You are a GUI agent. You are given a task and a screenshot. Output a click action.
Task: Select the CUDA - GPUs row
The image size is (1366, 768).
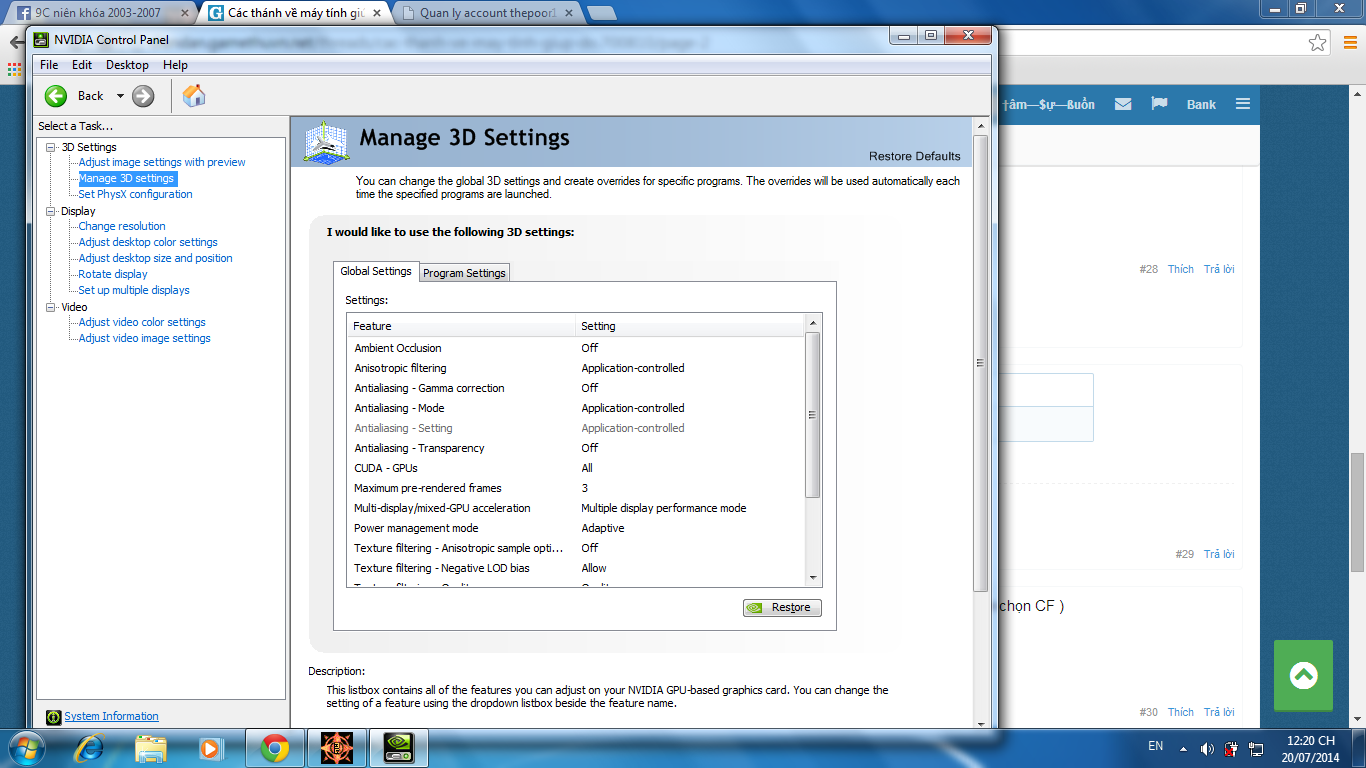click(576, 468)
